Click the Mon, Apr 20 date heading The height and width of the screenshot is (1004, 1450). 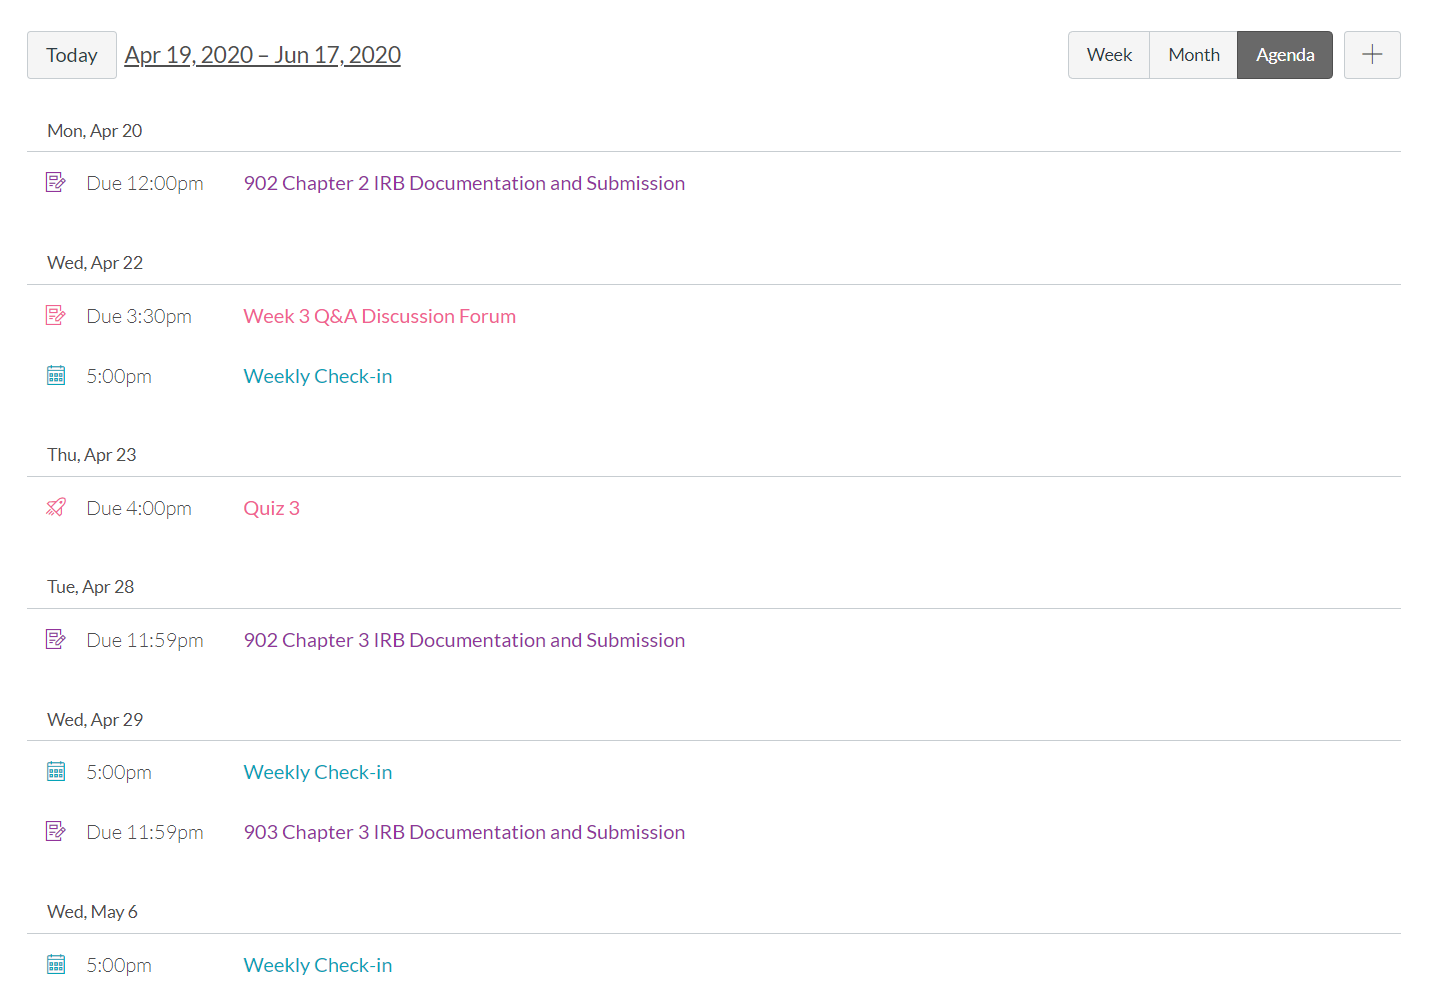pyautogui.click(x=95, y=131)
